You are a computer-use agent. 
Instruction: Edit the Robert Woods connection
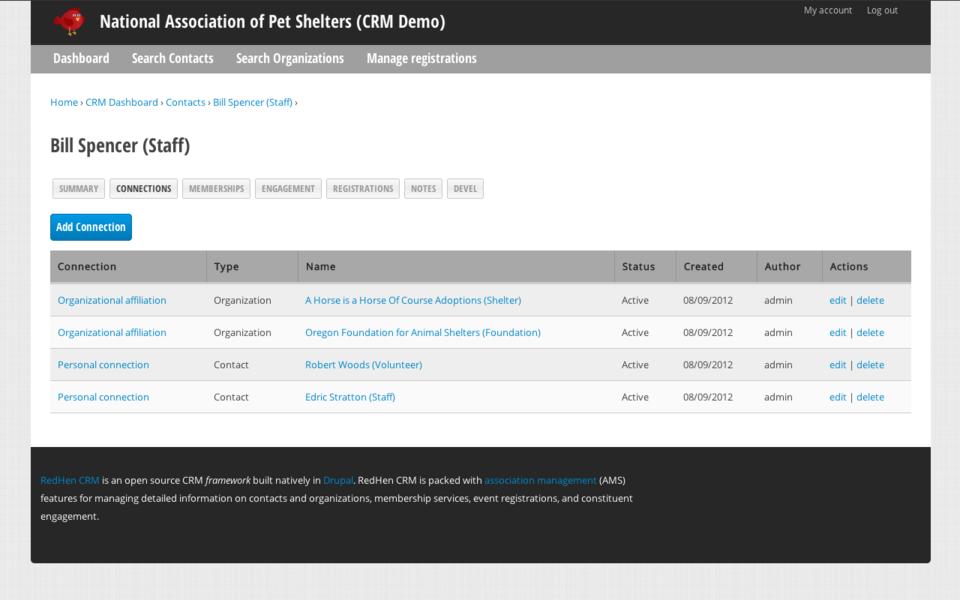click(x=837, y=365)
